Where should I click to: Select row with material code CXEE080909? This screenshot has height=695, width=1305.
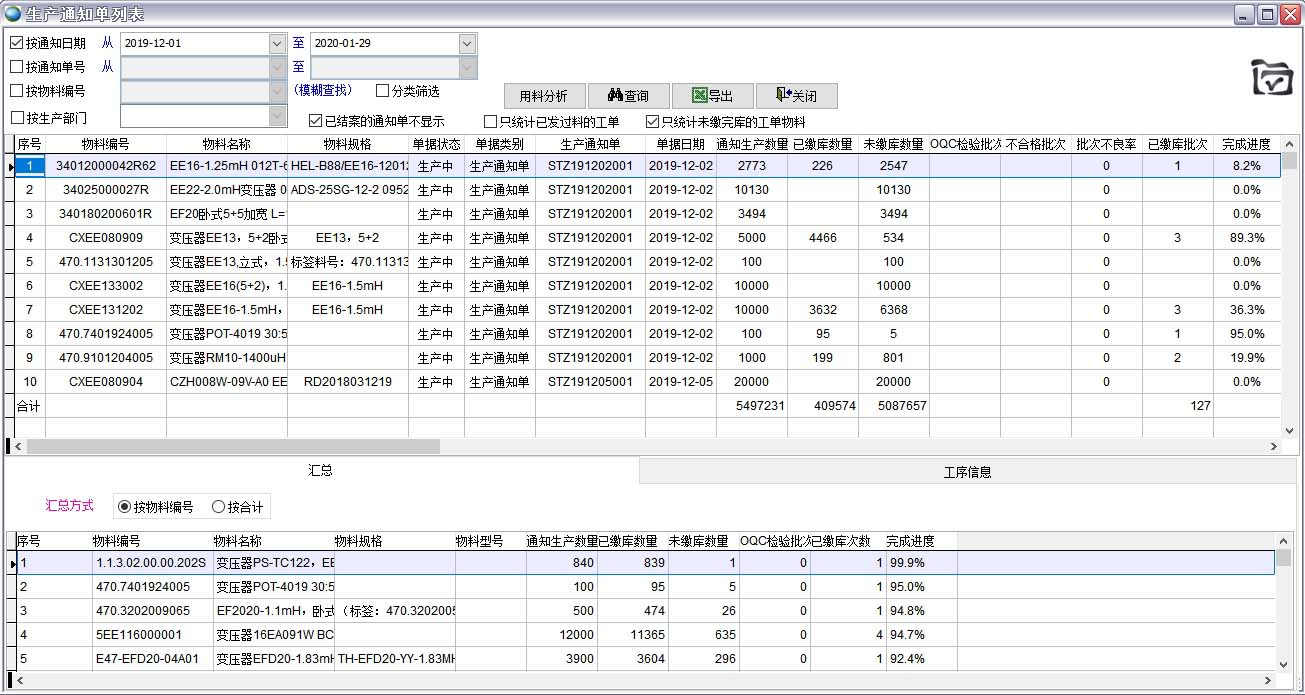coord(105,238)
